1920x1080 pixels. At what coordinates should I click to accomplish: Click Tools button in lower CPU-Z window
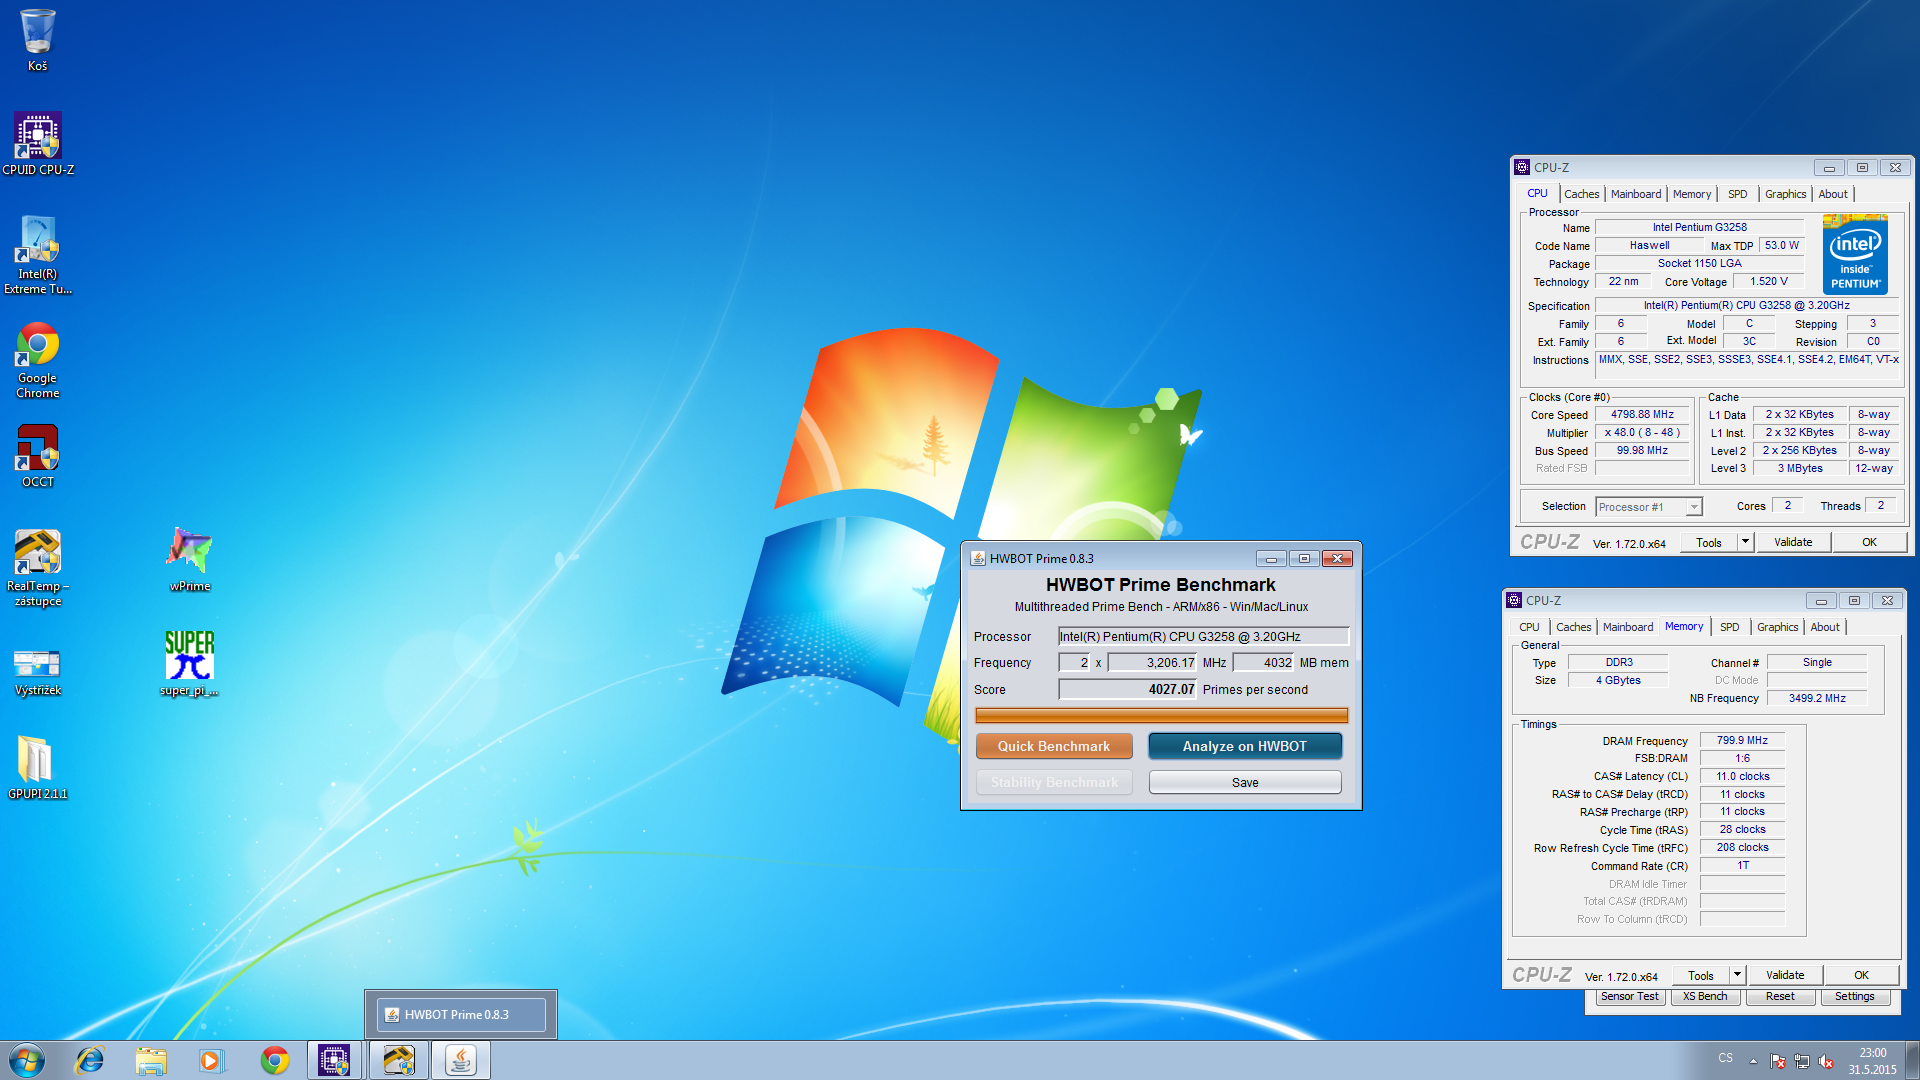point(1701,975)
